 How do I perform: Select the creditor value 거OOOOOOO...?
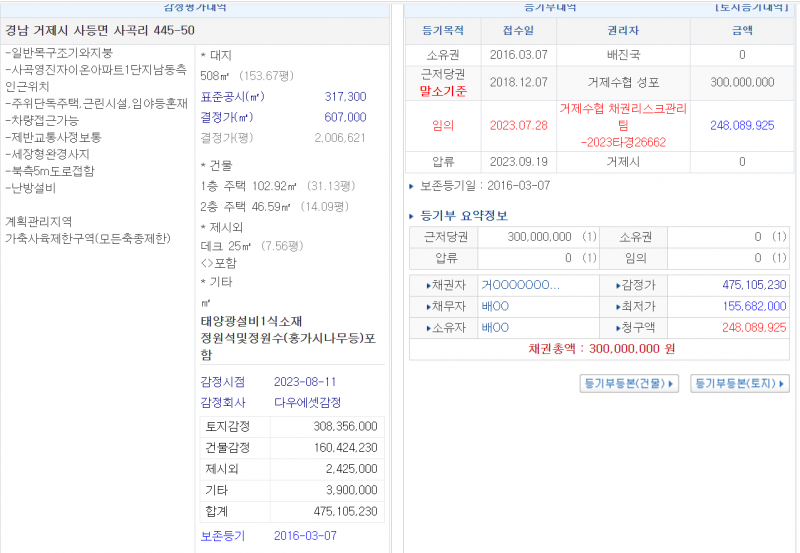[520, 285]
